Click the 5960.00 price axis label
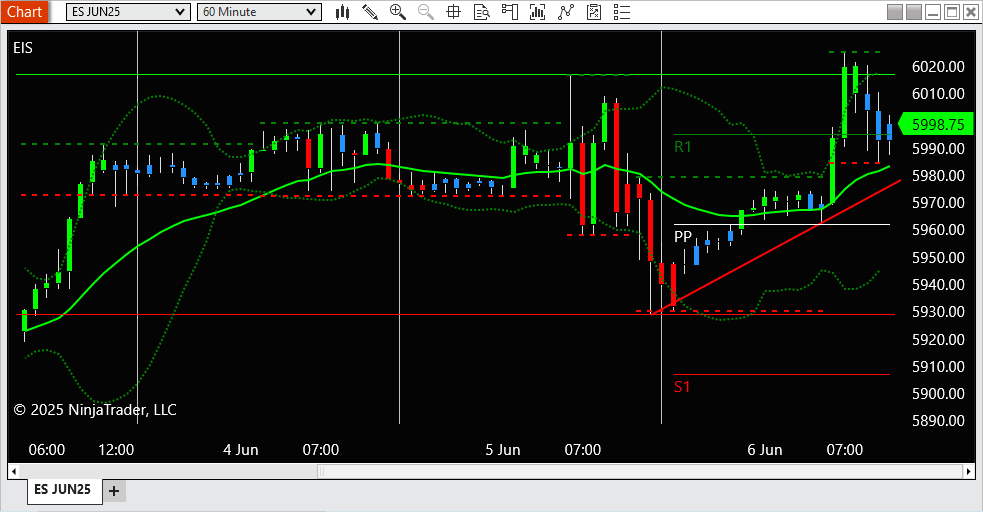The height and width of the screenshot is (512, 983). 938,229
